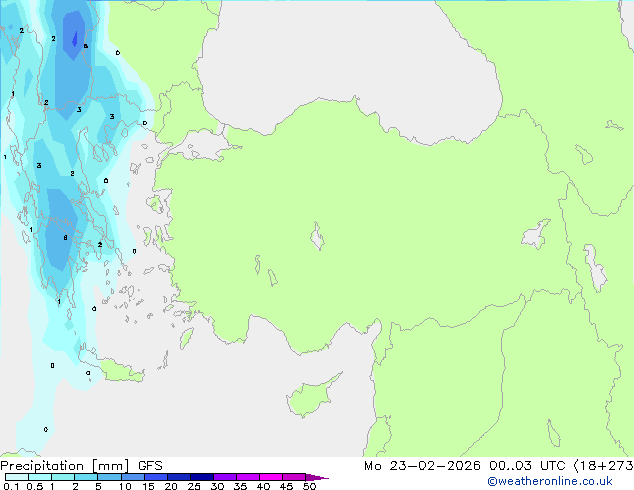Select the 40–45 mm magenta legend swatch
Image resolution: width=634 pixels, height=490 pixels.
271,477
